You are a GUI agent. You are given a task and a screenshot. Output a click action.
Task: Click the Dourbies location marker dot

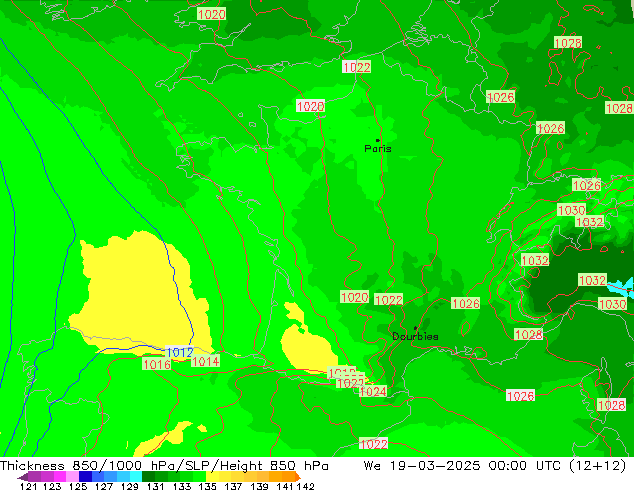tap(415, 328)
